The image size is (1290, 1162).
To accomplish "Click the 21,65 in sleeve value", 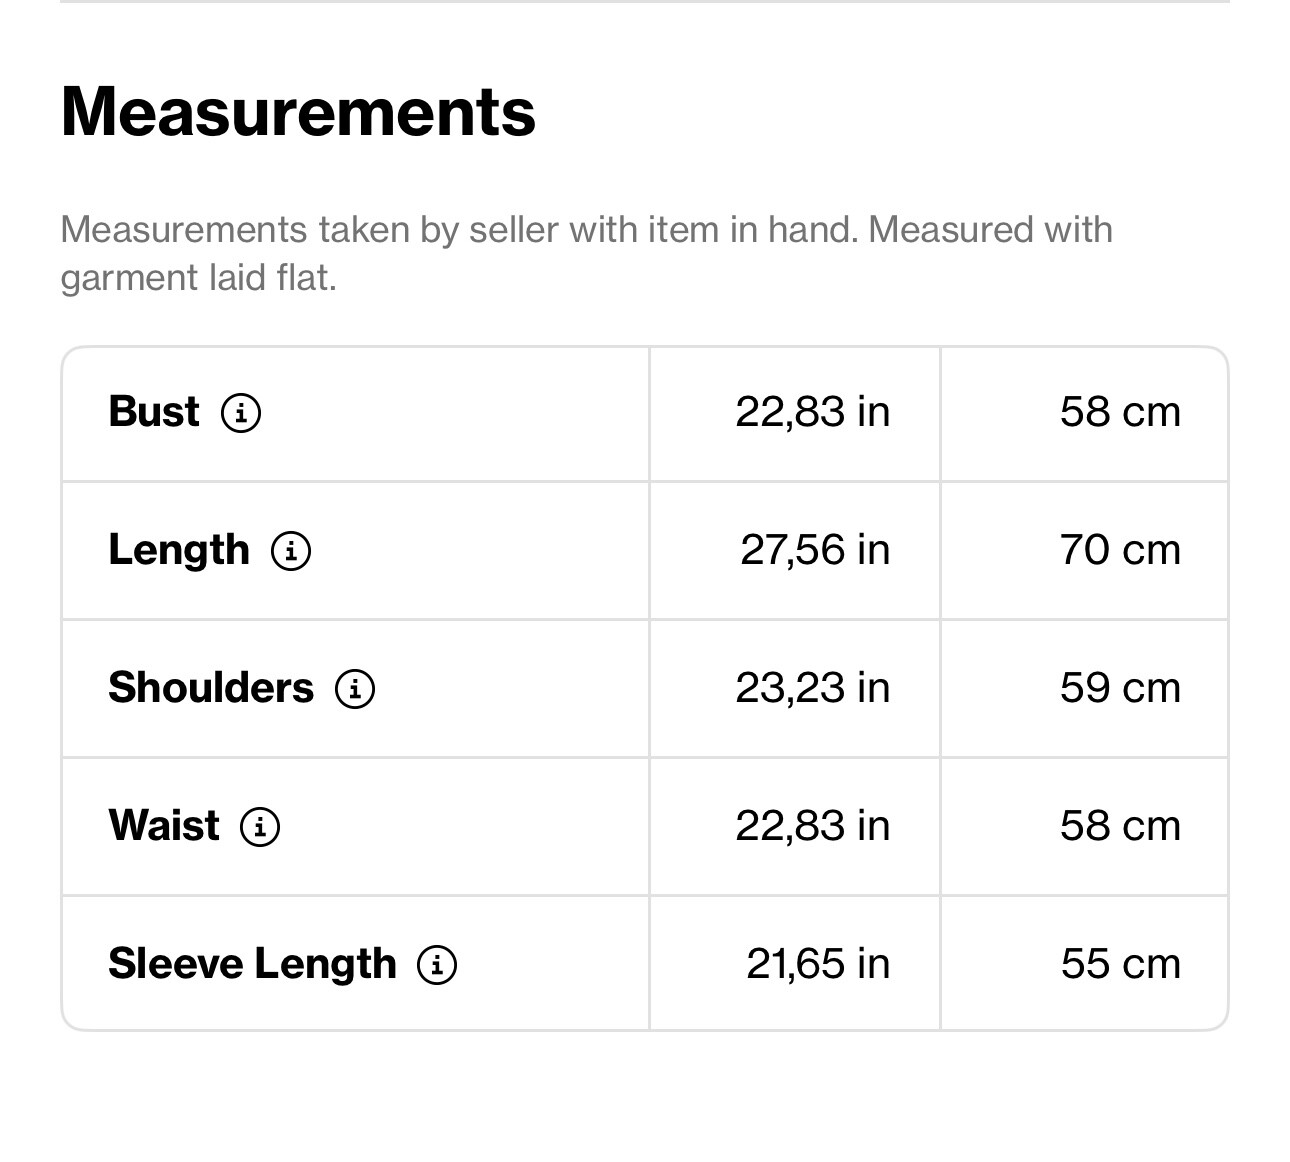I will pyautogui.click(x=818, y=964).
